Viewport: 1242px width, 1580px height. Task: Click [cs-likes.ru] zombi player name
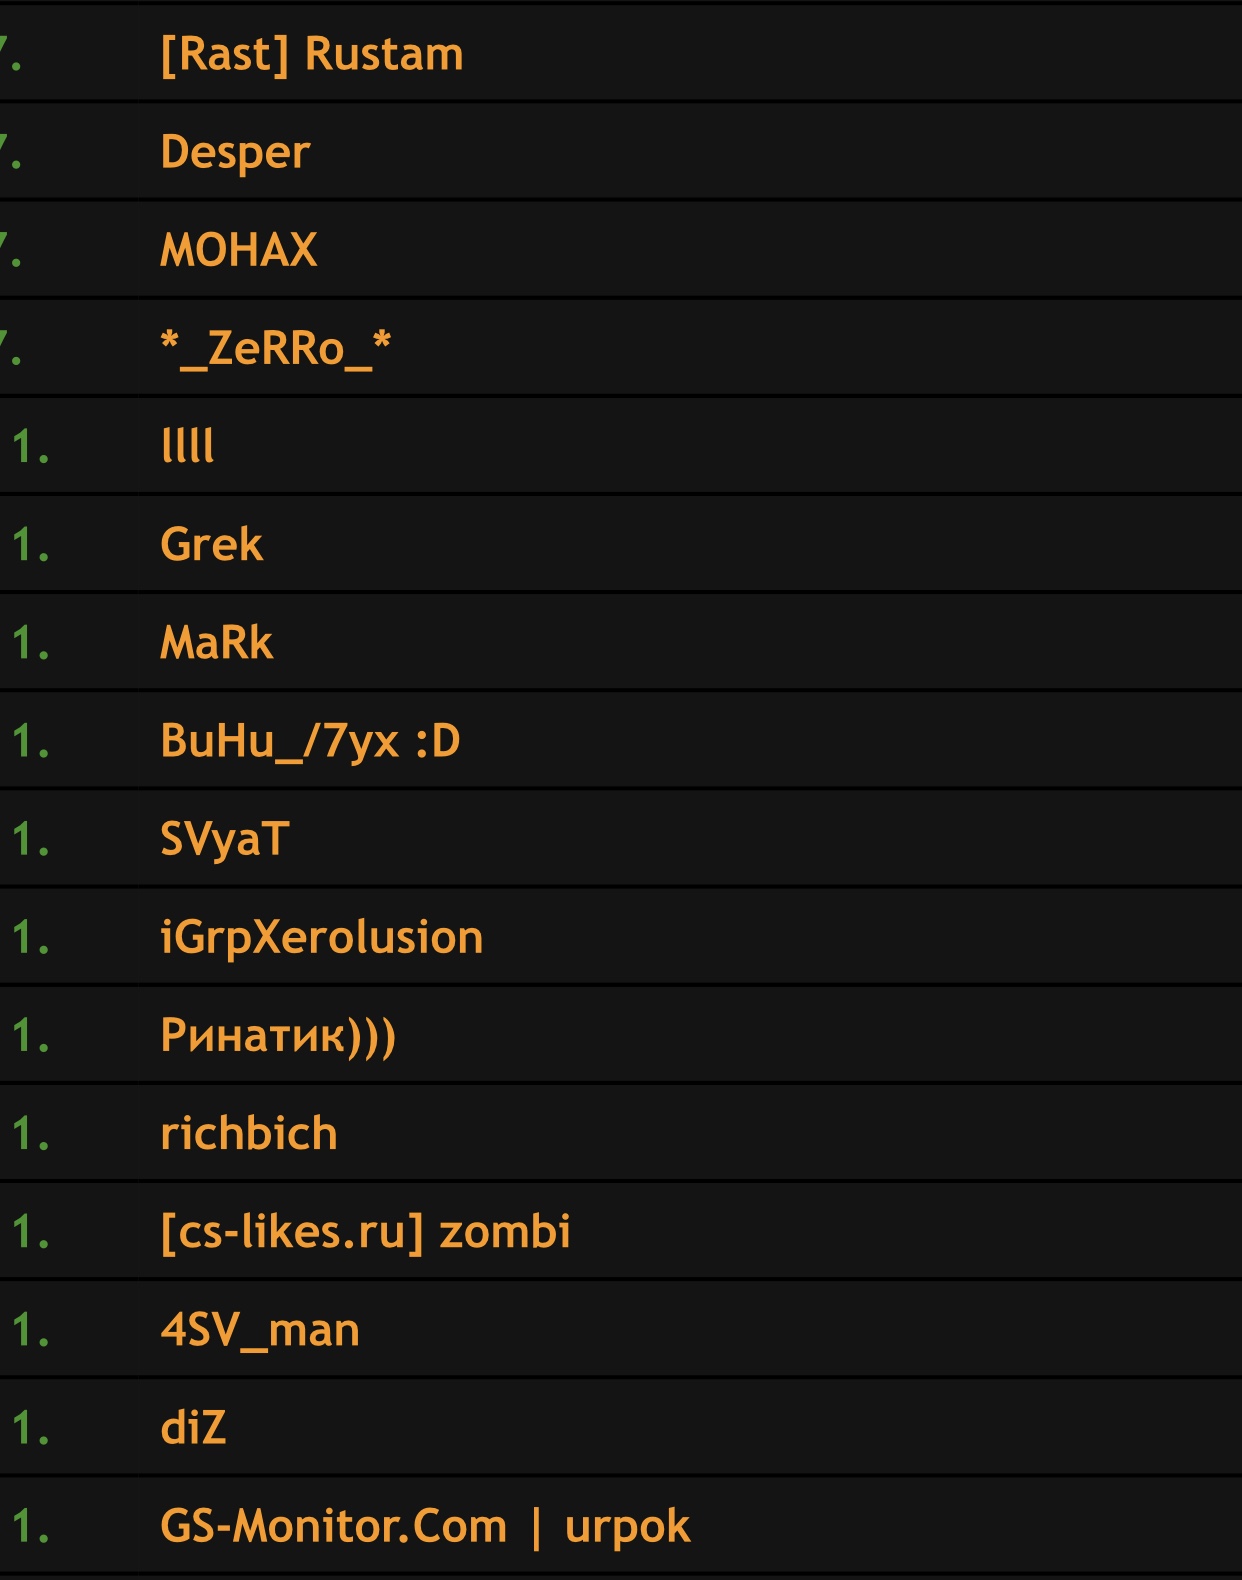(365, 1231)
